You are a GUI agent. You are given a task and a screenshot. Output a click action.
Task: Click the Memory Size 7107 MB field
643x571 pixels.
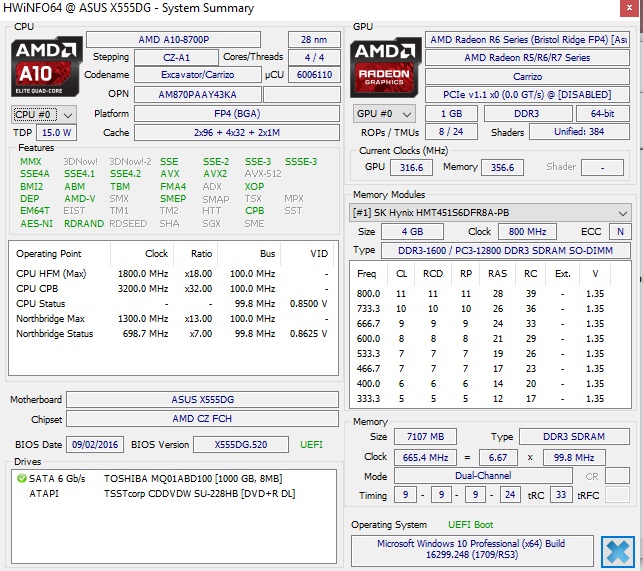coord(425,437)
